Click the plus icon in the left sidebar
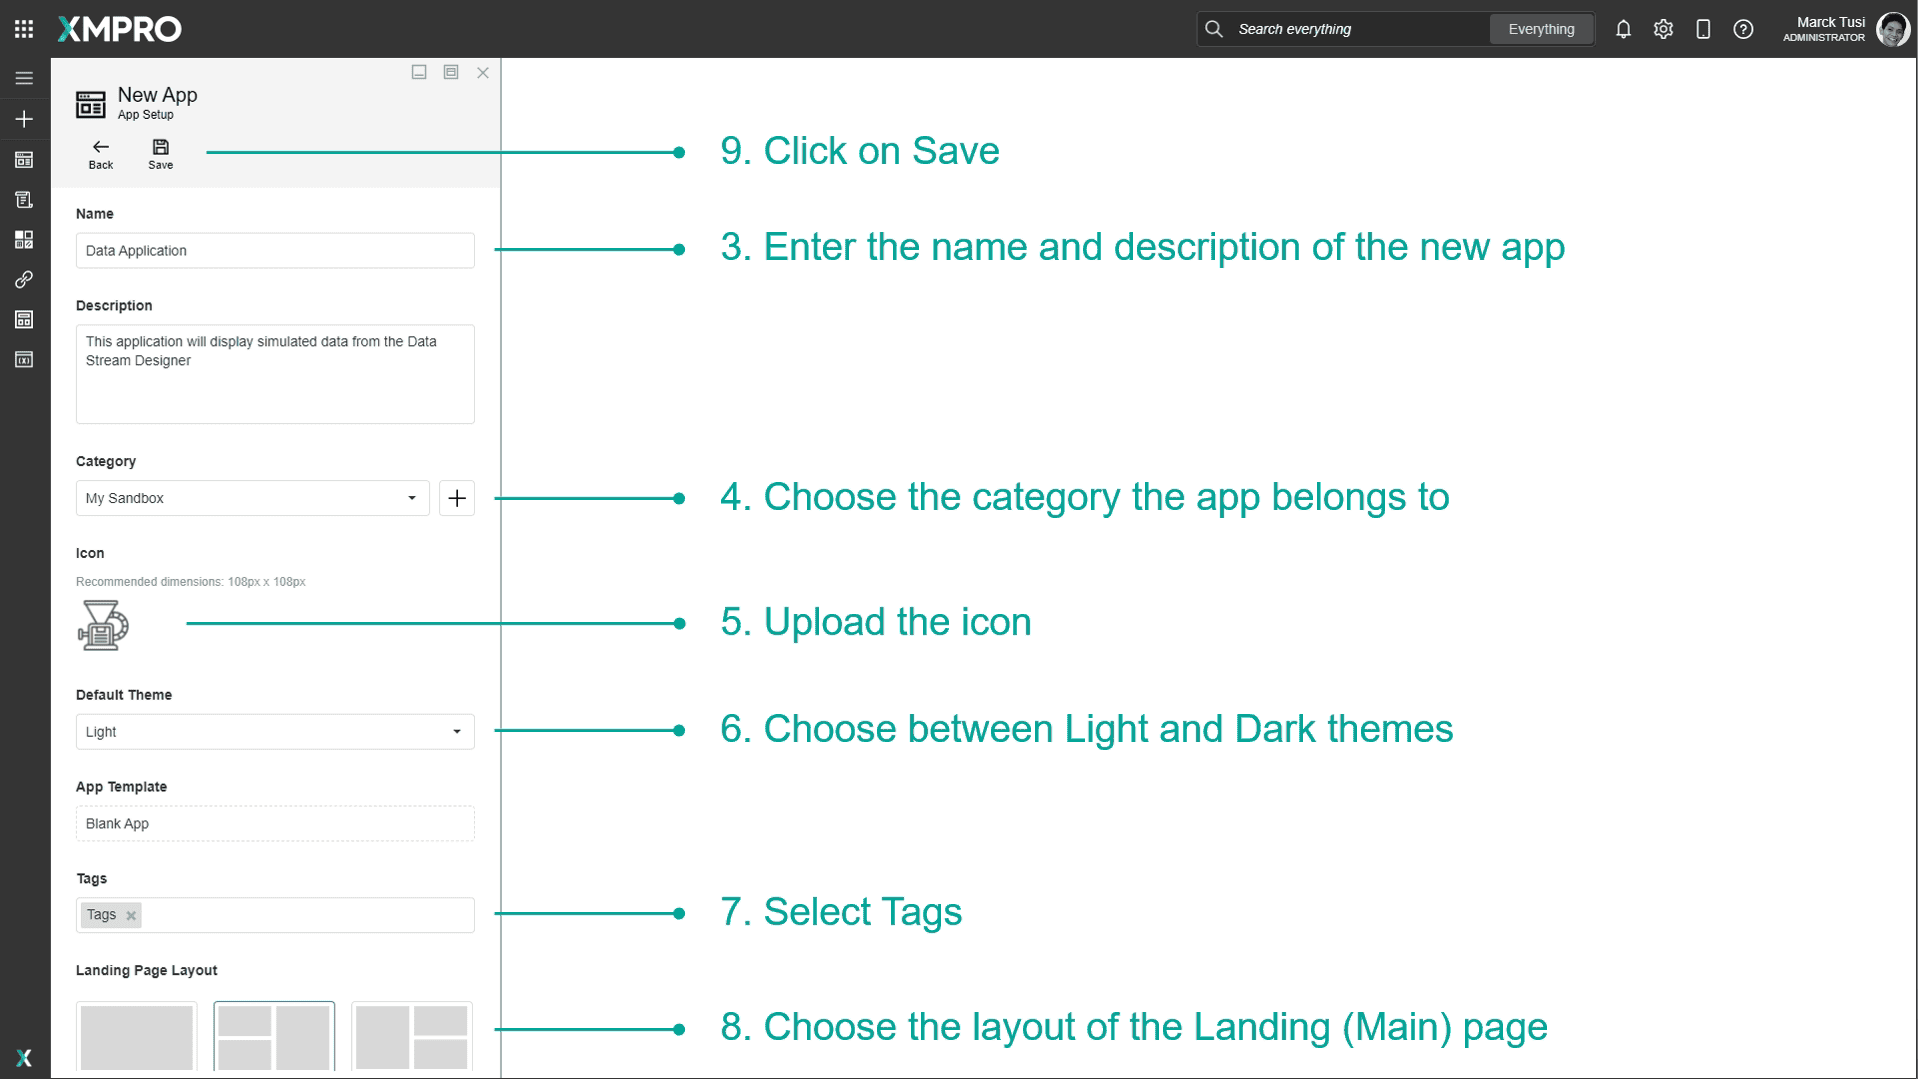This screenshot has width=1918, height=1079. 24,118
